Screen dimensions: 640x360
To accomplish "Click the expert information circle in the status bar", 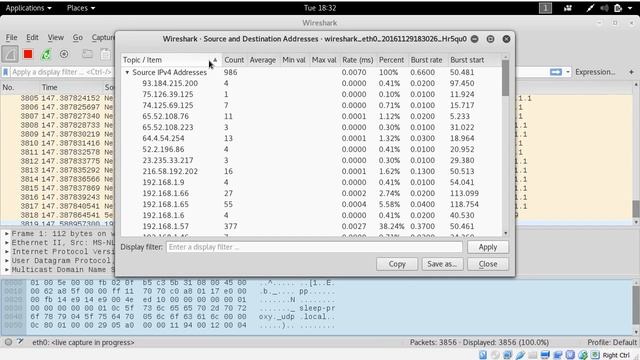I will [x=8, y=342].
